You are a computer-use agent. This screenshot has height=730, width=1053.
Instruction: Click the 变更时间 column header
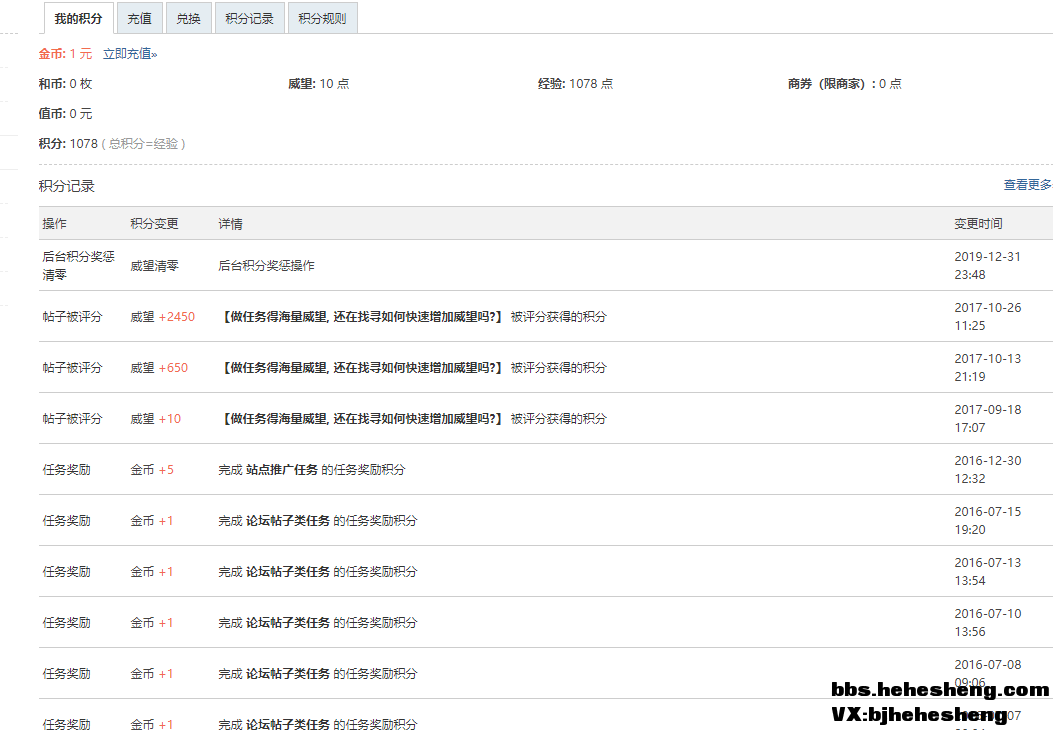(x=978, y=224)
